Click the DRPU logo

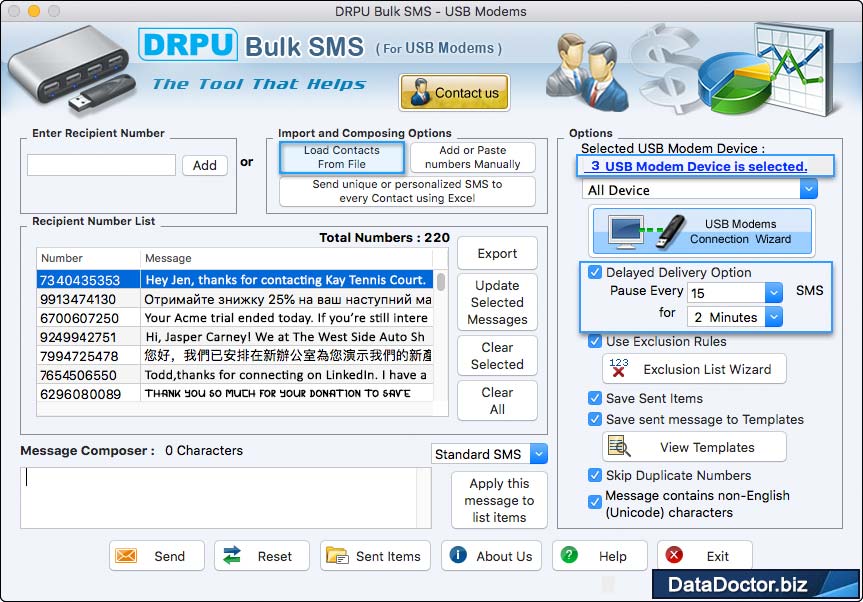pos(188,45)
